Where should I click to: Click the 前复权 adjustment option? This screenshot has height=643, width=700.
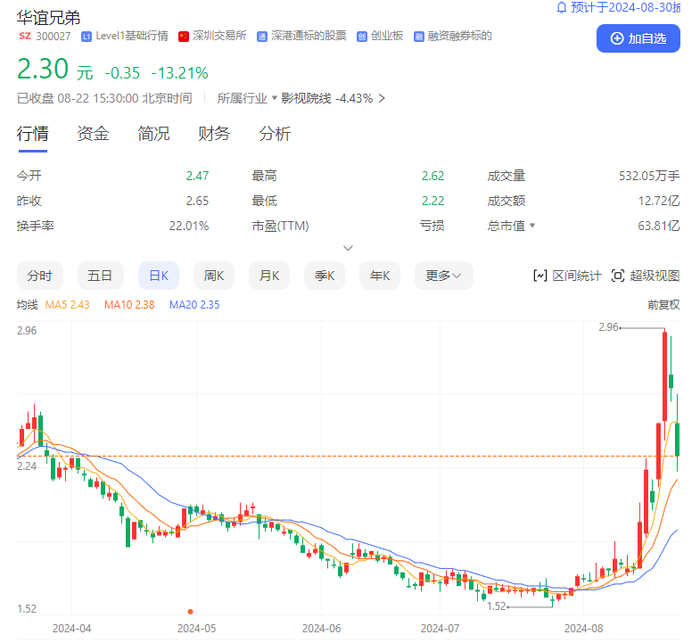point(664,305)
